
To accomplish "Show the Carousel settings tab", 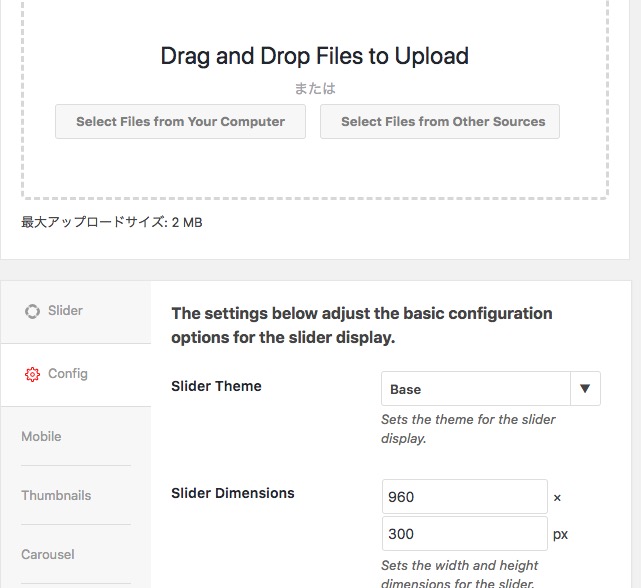I will click(48, 554).
